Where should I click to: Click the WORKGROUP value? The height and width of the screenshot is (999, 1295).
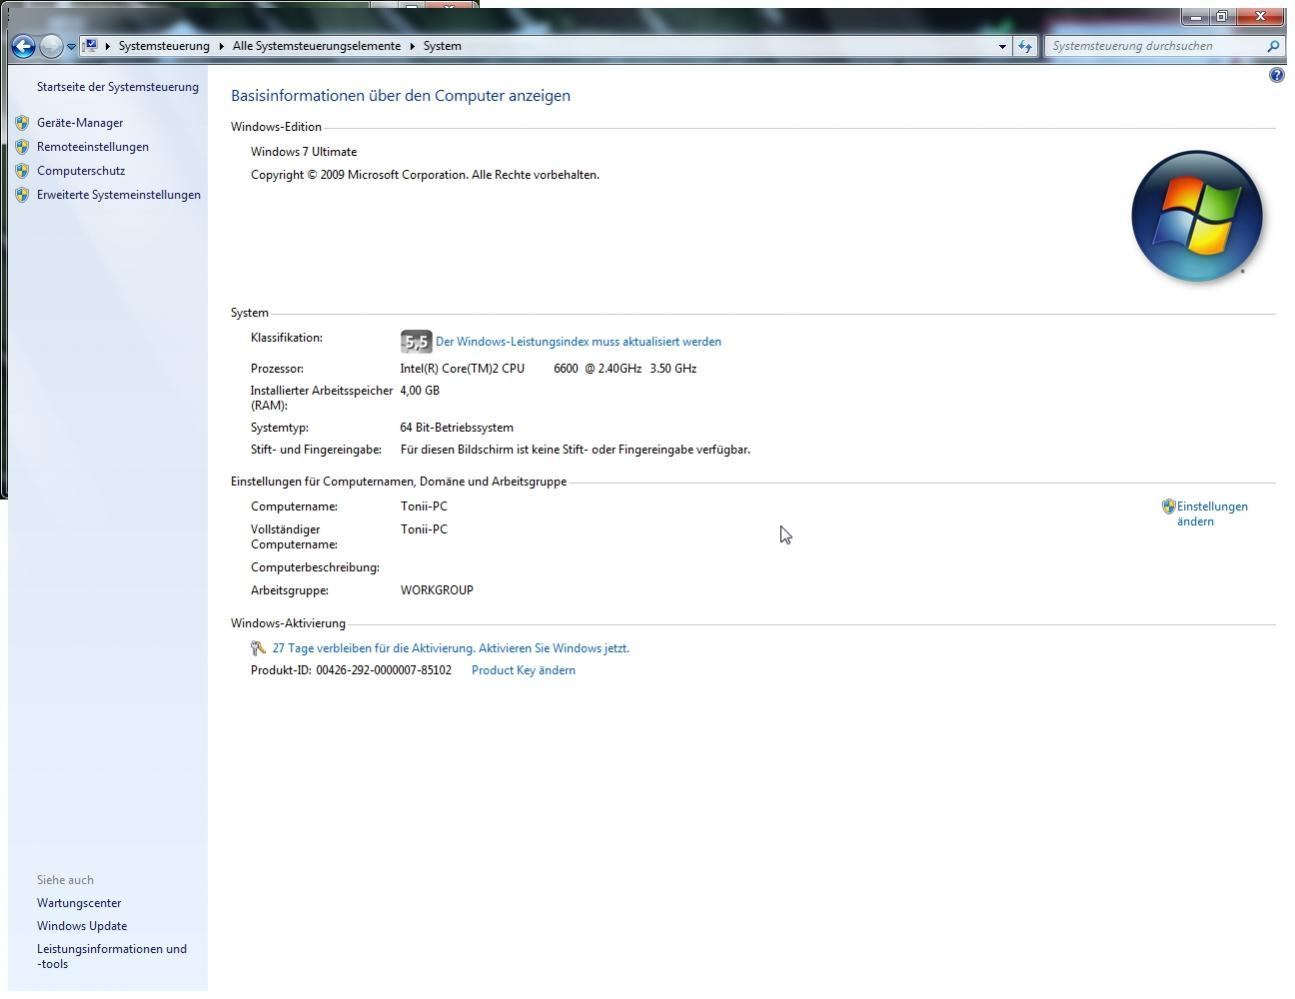437,591
